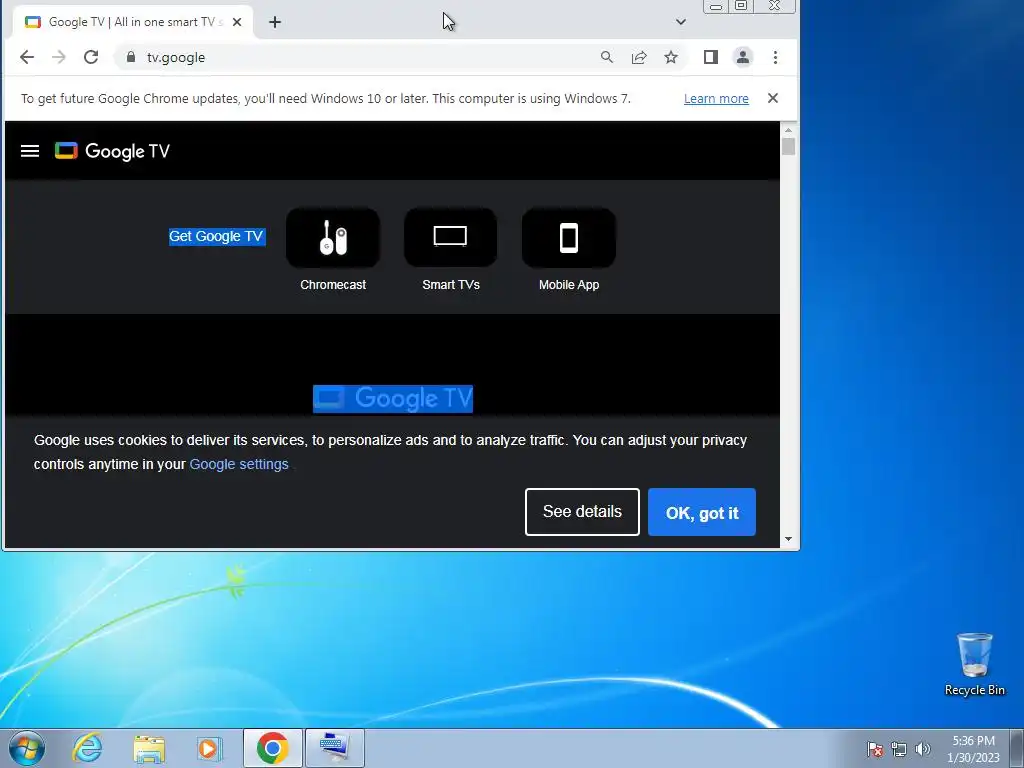Select the Recycle Bin desktop icon

pos(974,665)
